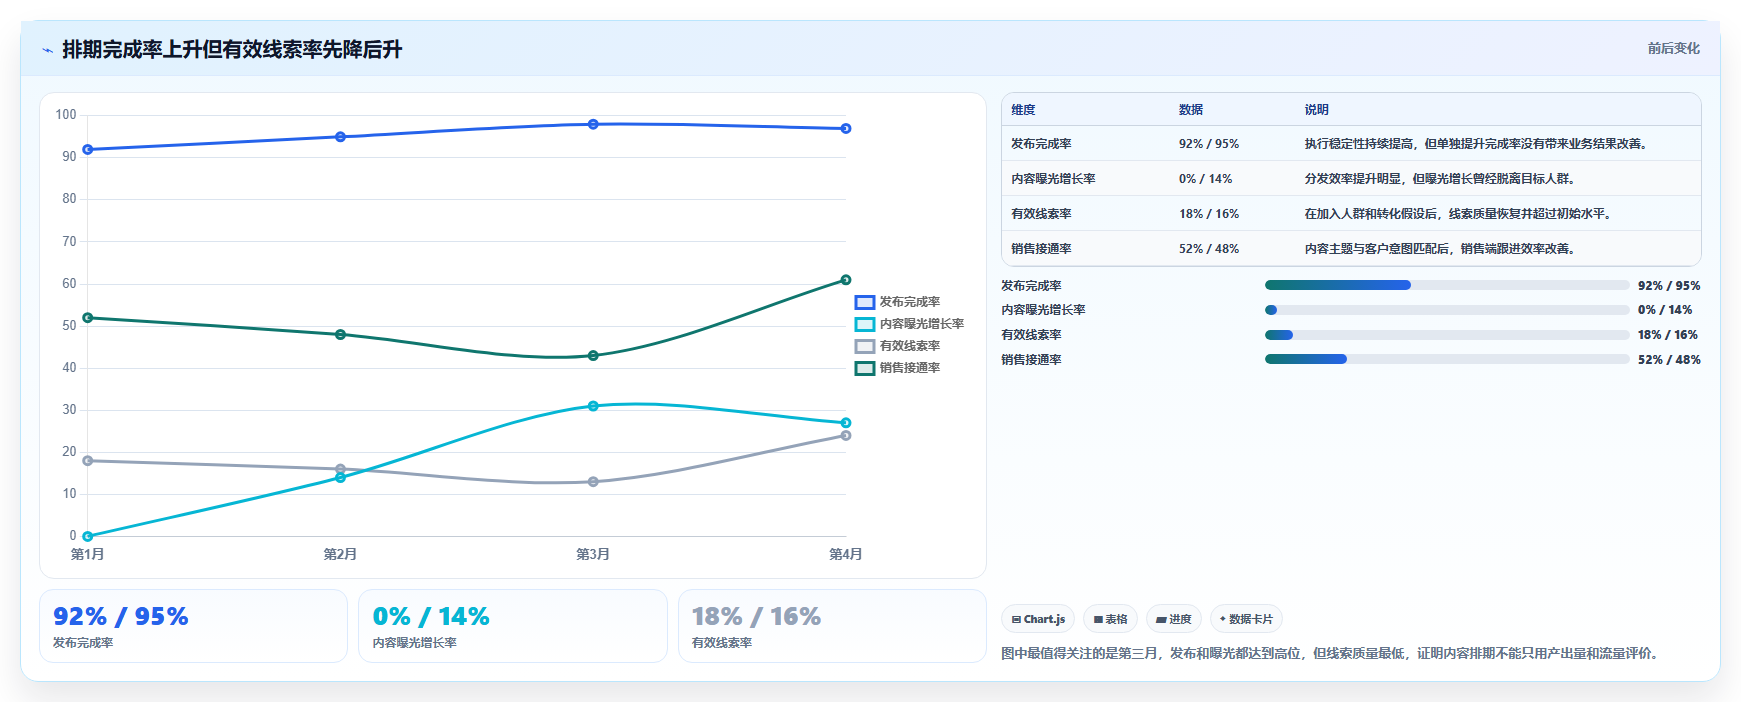Click the description starting 内容主题与客户意图匹配后
Image resolution: width=1741 pixels, height=702 pixels.
pos(1441,249)
